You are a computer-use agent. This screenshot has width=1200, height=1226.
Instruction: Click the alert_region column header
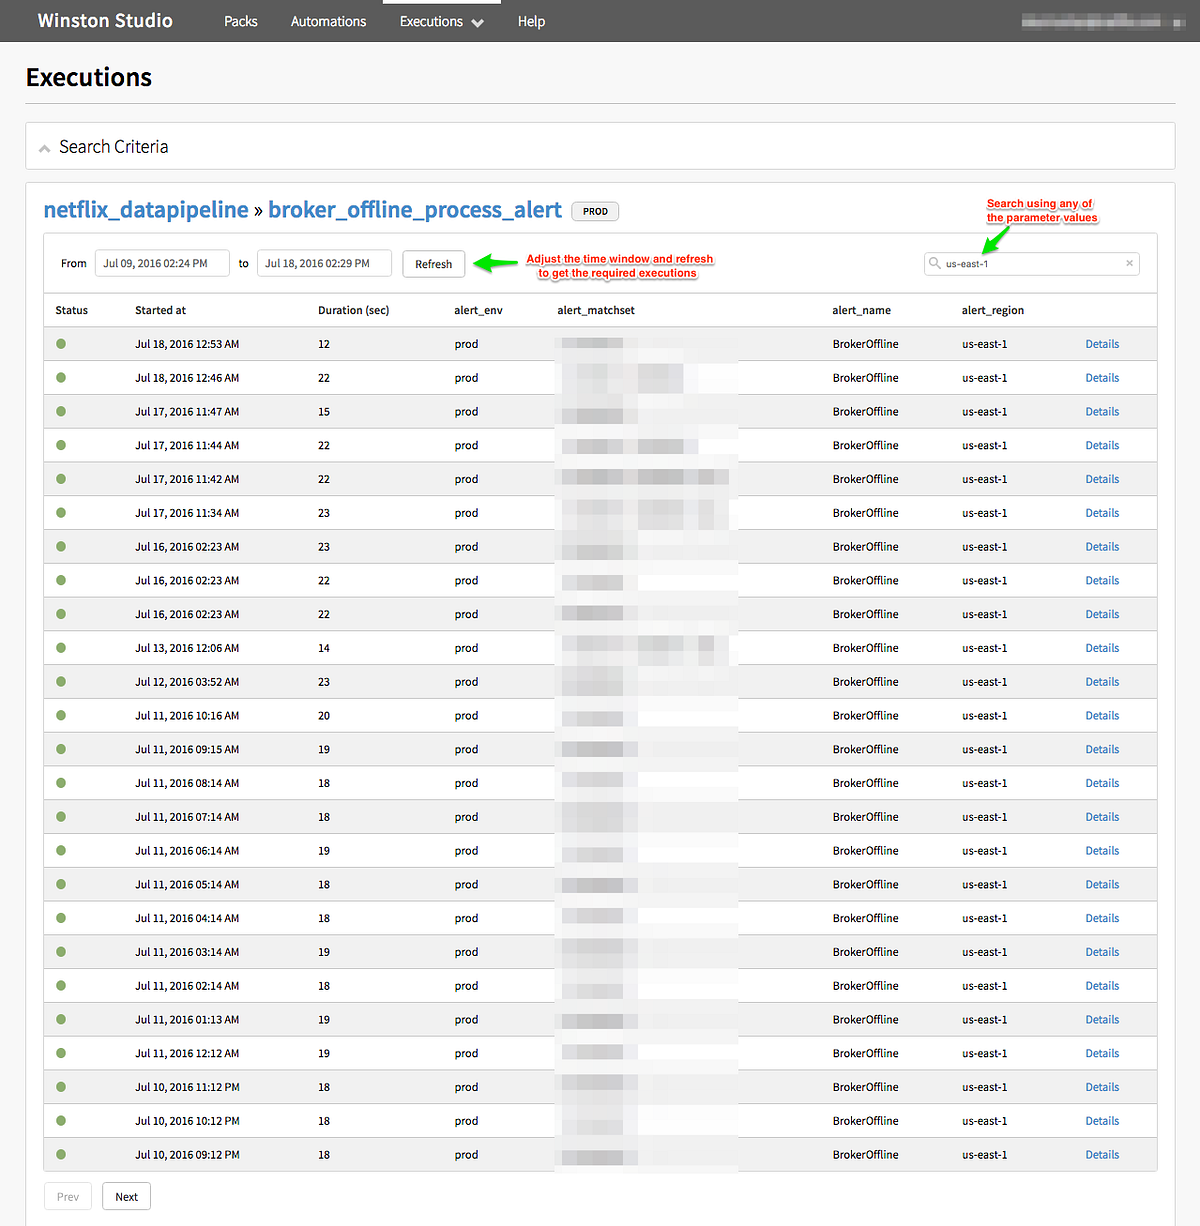coord(993,311)
